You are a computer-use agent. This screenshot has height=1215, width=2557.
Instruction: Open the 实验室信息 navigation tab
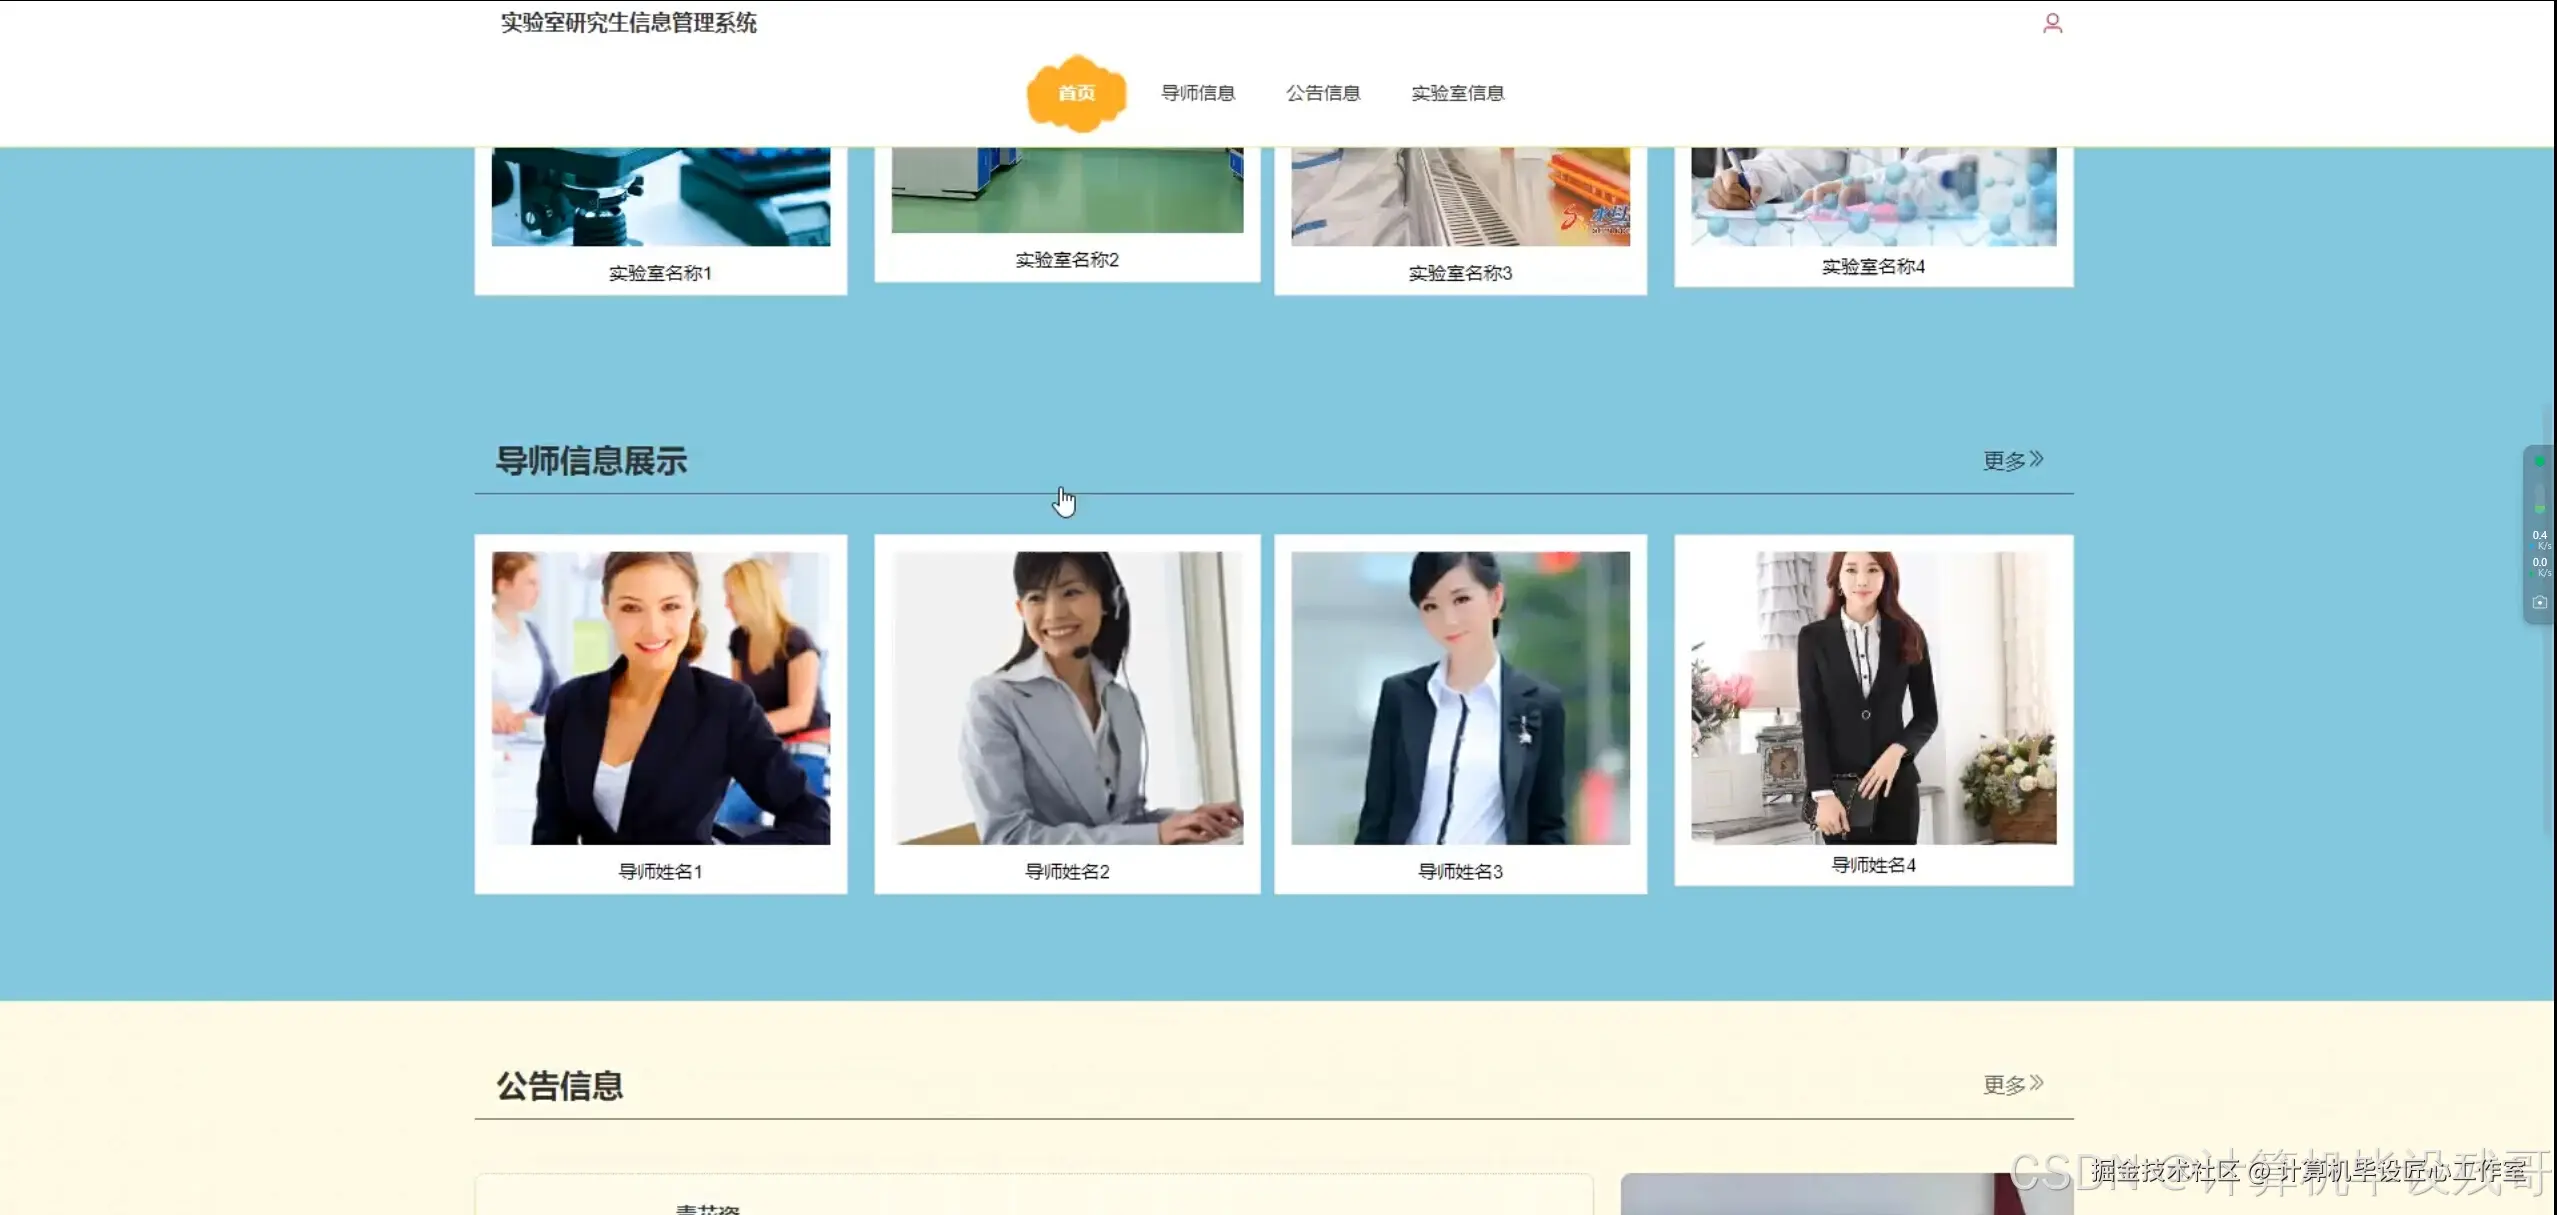(x=1458, y=93)
